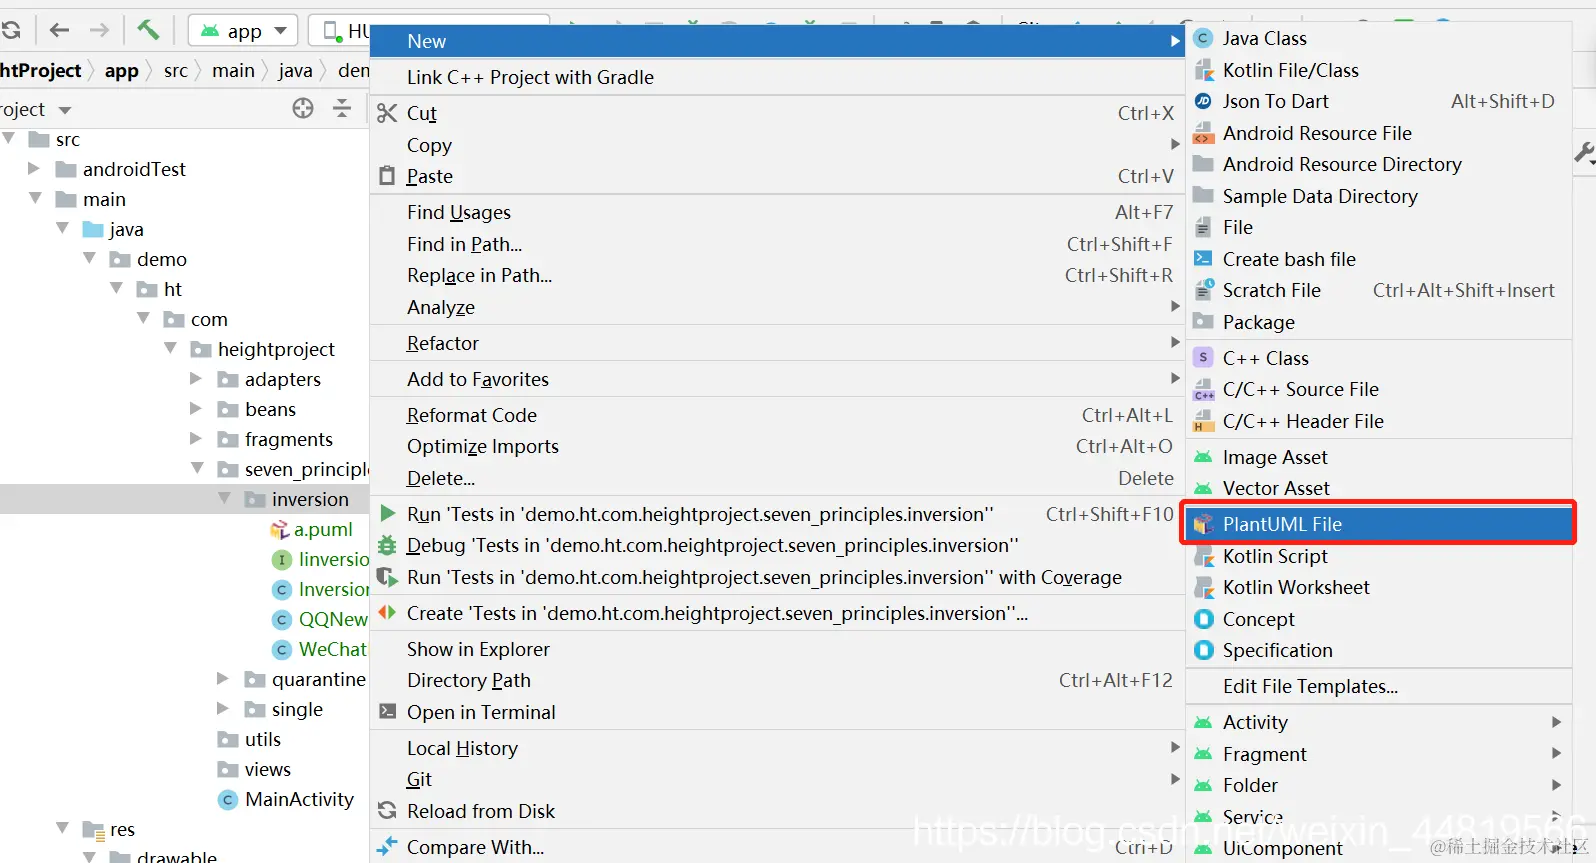Click the C/C++ Header File icon
The width and height of the screenshot is (1596, 863).
1204,421
